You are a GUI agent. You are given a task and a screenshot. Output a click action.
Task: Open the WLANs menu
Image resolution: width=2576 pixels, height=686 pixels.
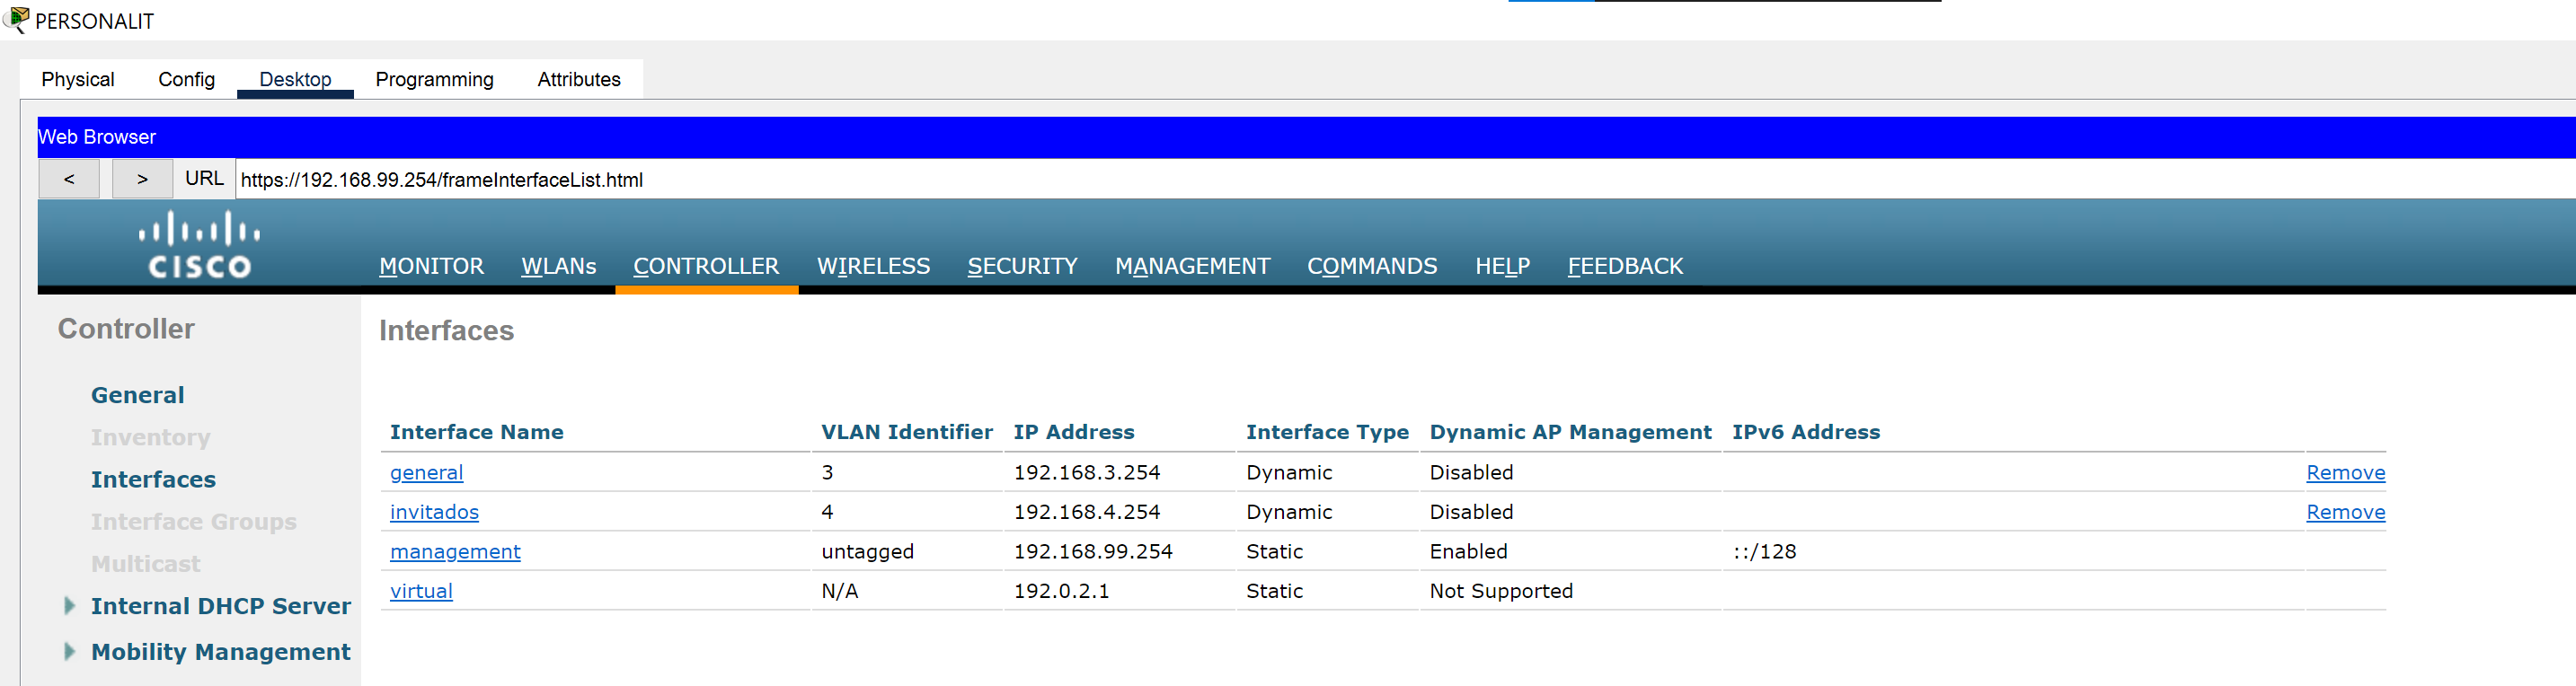[558, 266]
